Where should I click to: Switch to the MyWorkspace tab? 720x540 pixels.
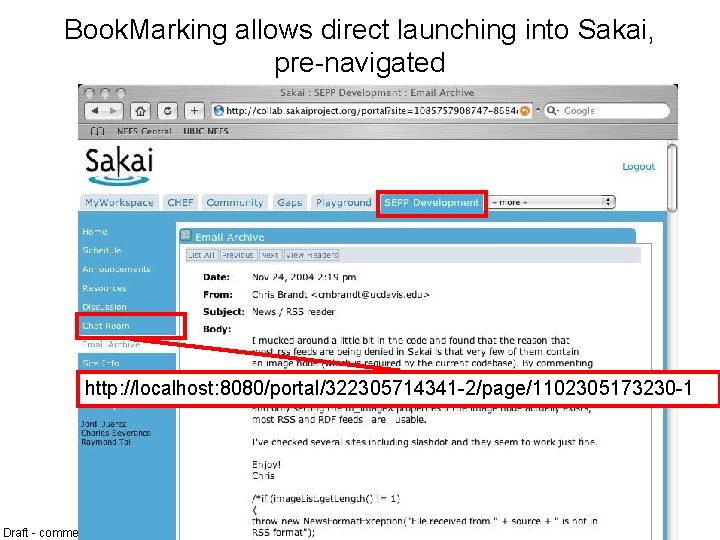pyautogui.click(x=119, y=202)
